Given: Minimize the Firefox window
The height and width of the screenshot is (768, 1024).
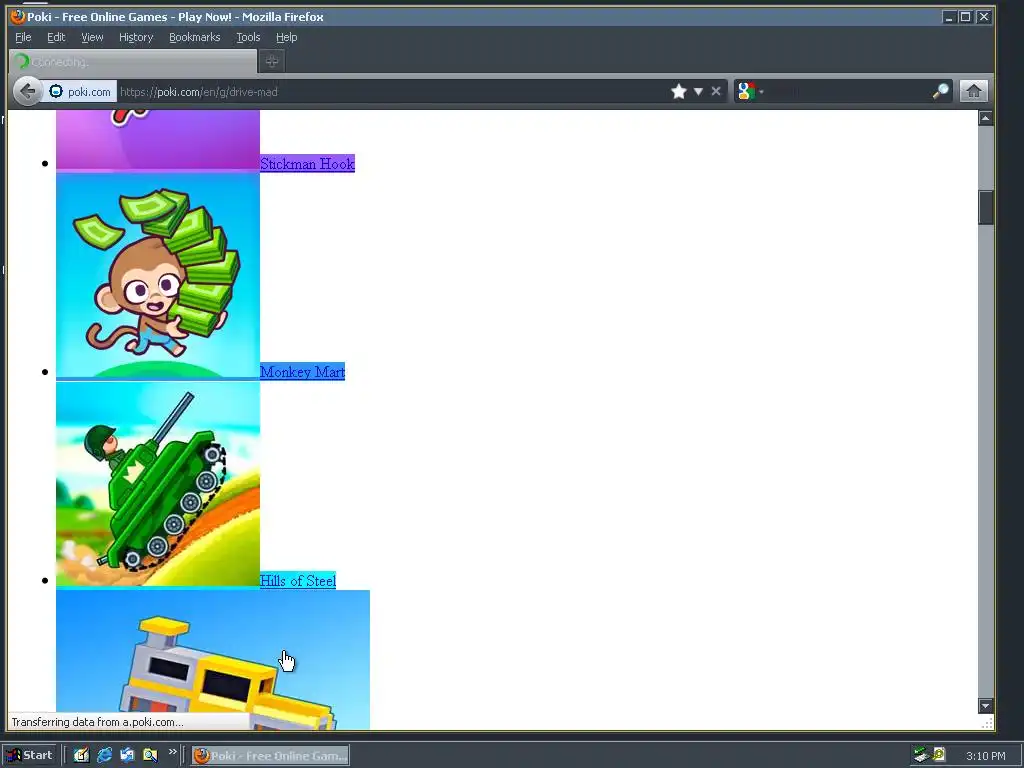Looking at the screenshot, I should (x=949, y=17).
